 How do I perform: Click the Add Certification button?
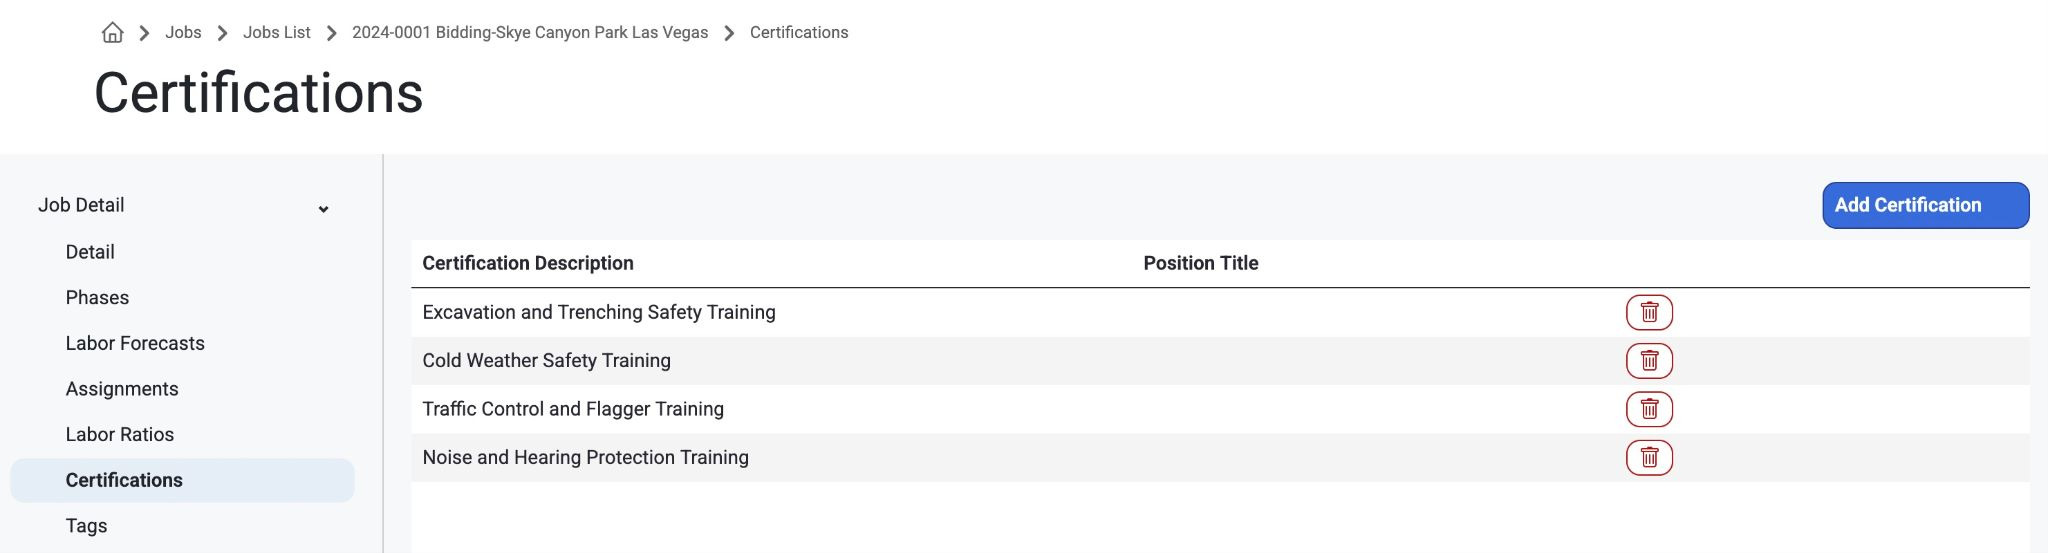(x=1925, y=205)
